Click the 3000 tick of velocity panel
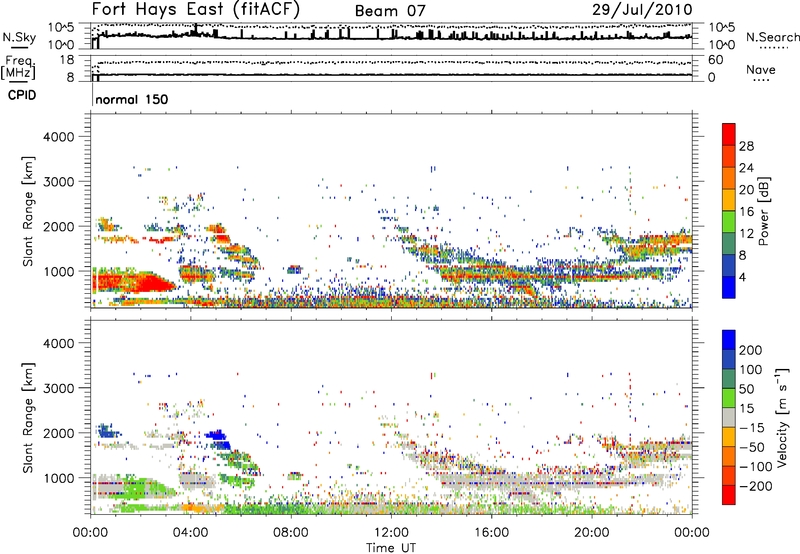Viewport: 800px width, 554px height. point(59,388)
